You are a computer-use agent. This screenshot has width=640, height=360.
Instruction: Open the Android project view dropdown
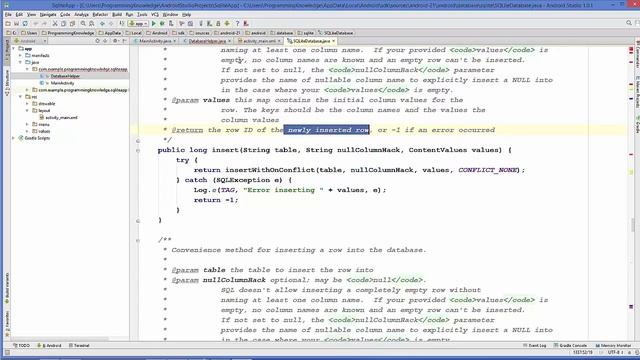(x=31, y=41)
